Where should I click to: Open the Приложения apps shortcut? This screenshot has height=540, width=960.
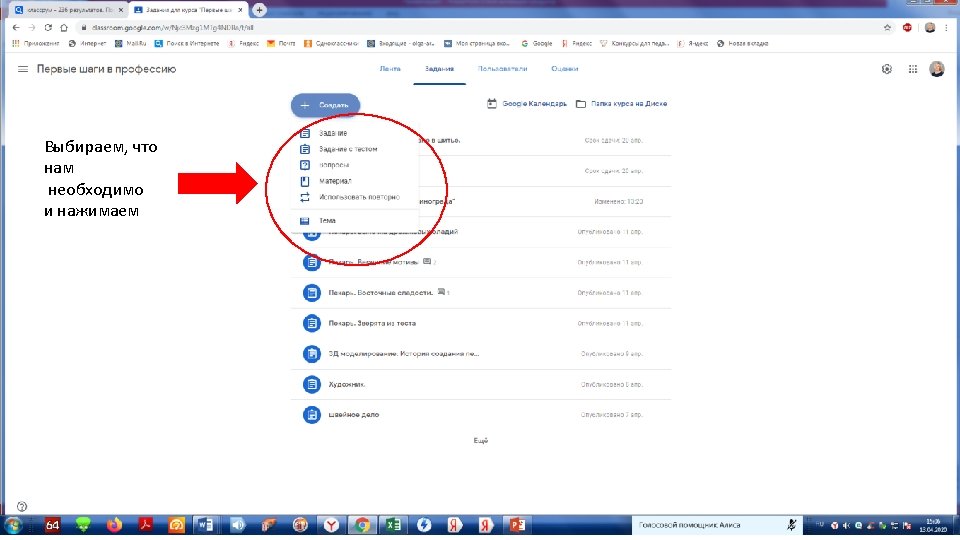(x=36, y=43)
